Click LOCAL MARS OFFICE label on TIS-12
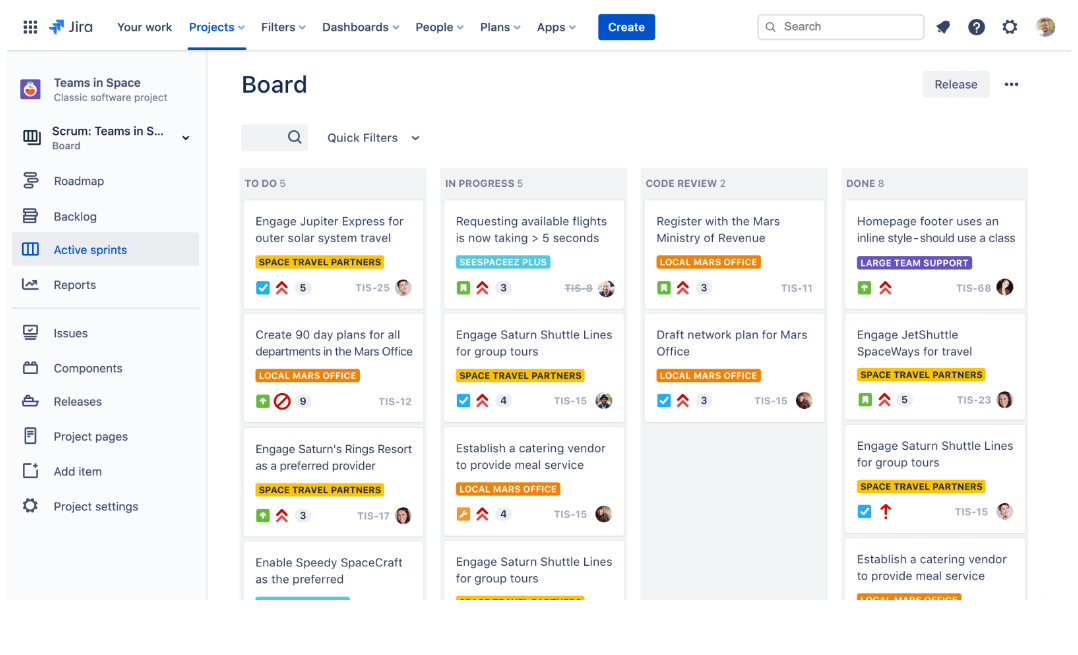1078x655 pixels. (x=307, y=375)
